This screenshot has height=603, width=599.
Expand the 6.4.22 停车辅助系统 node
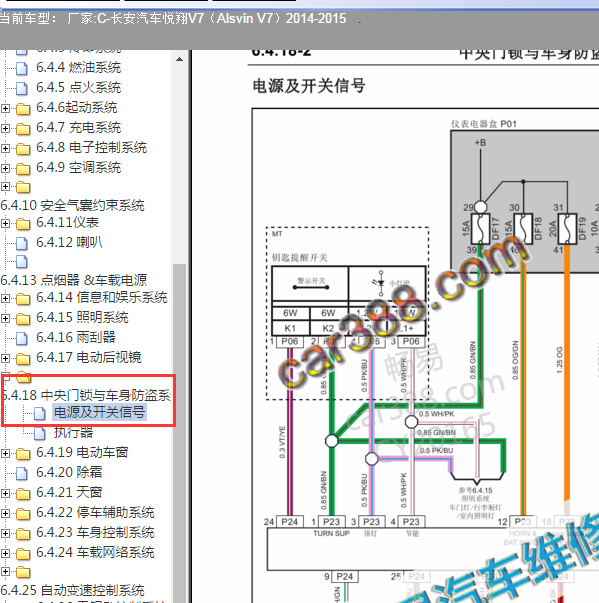point(5,513)
